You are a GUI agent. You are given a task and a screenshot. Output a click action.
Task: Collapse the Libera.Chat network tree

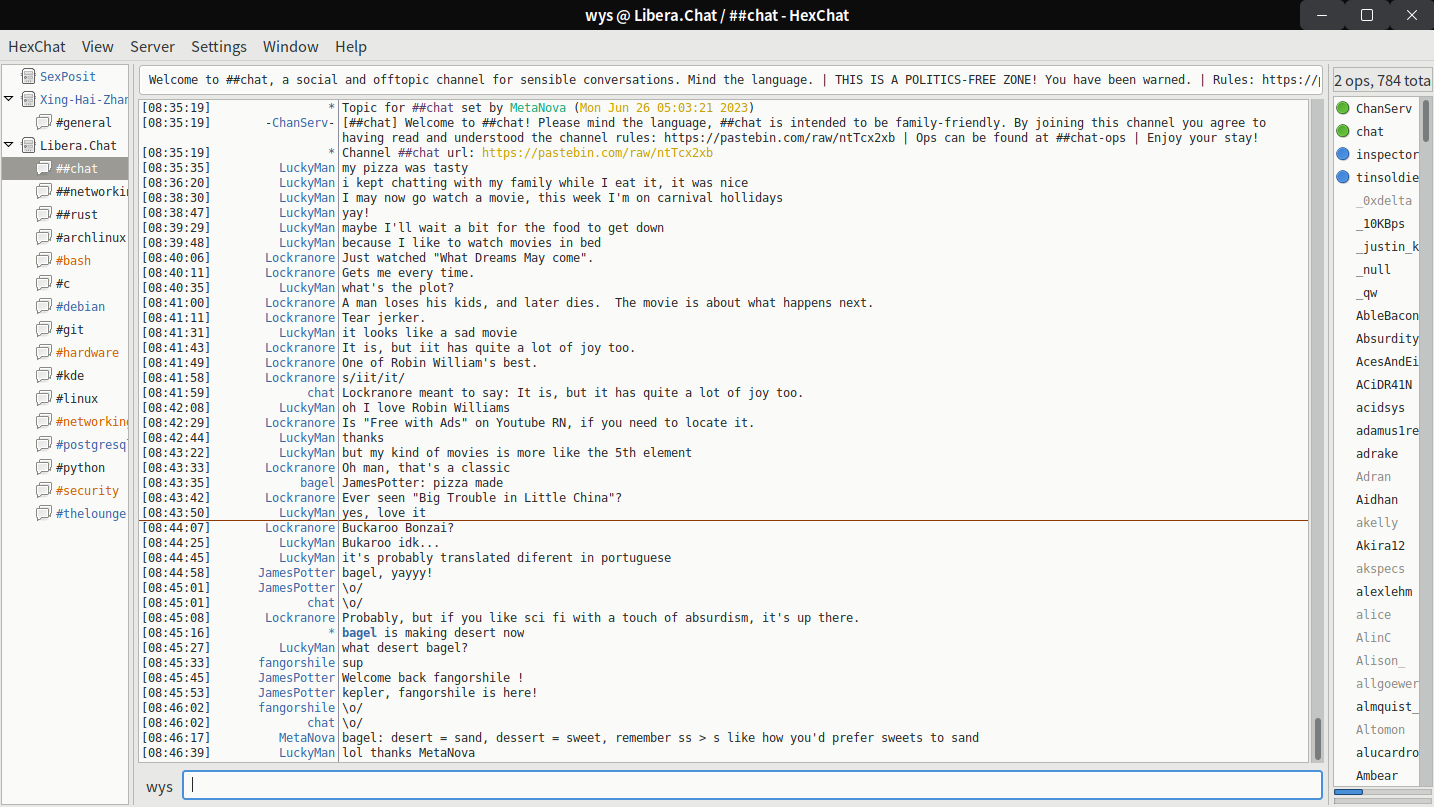point(9,145)
